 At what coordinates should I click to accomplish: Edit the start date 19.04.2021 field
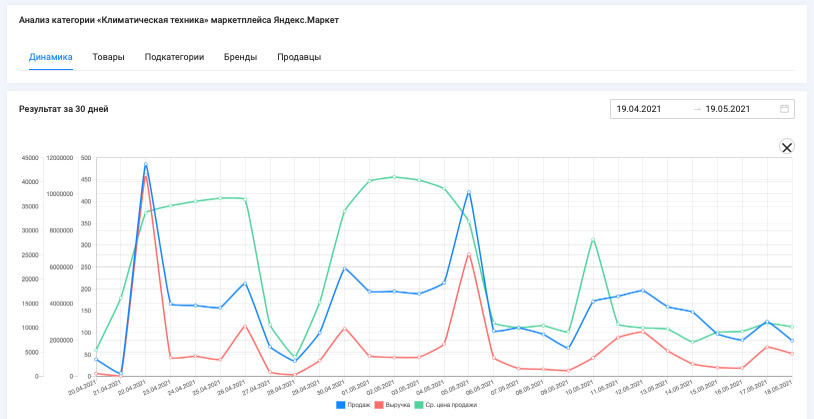pyautogui.click(x=651, y=109)
